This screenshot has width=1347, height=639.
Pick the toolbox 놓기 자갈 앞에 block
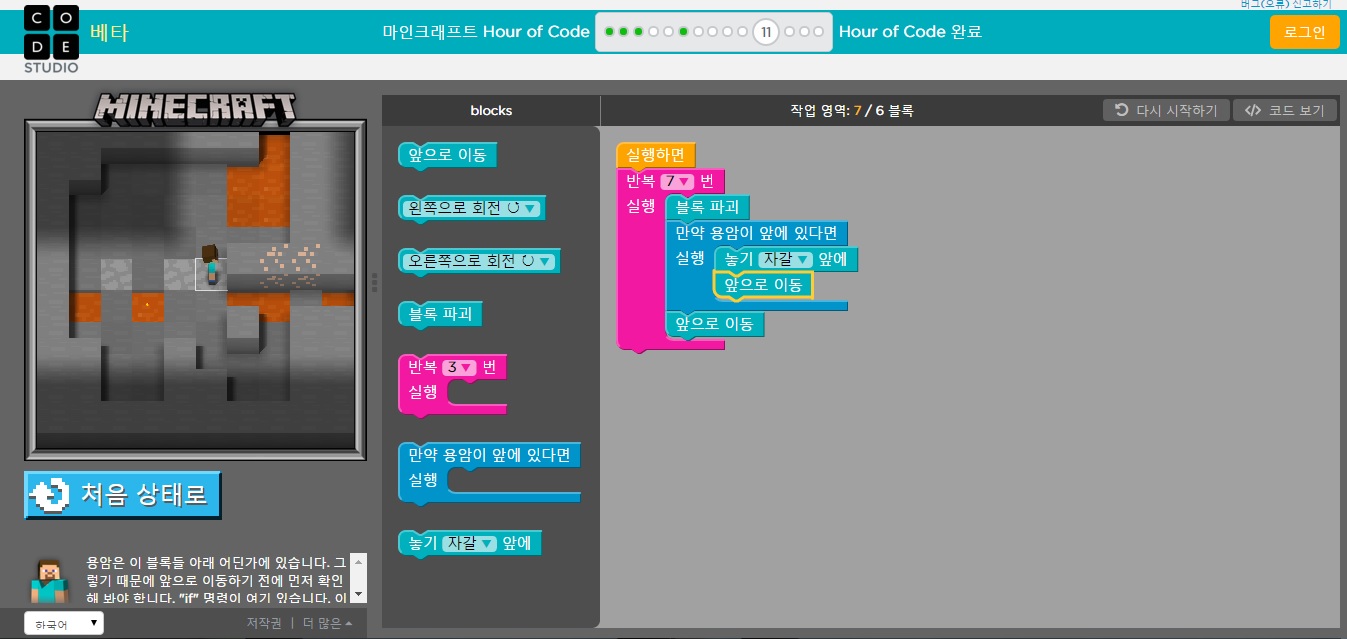(x=470, y=543)
